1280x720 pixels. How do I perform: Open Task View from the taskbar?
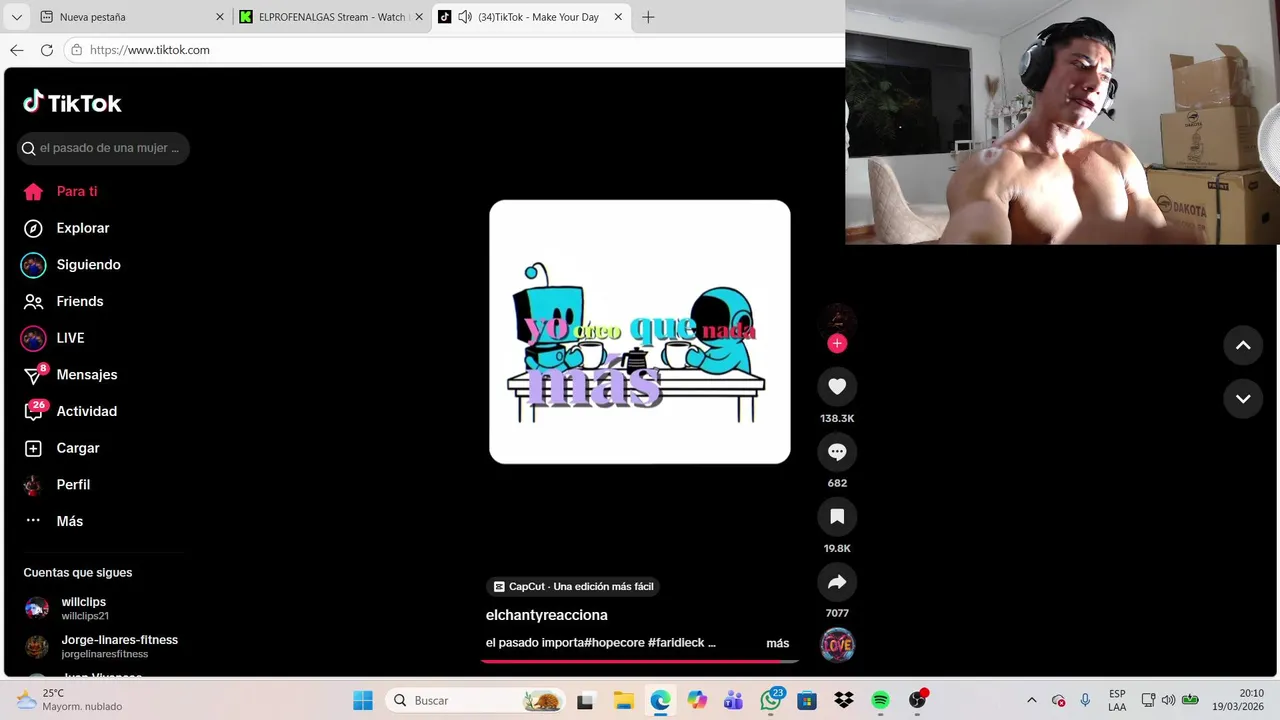click(585, 700)
